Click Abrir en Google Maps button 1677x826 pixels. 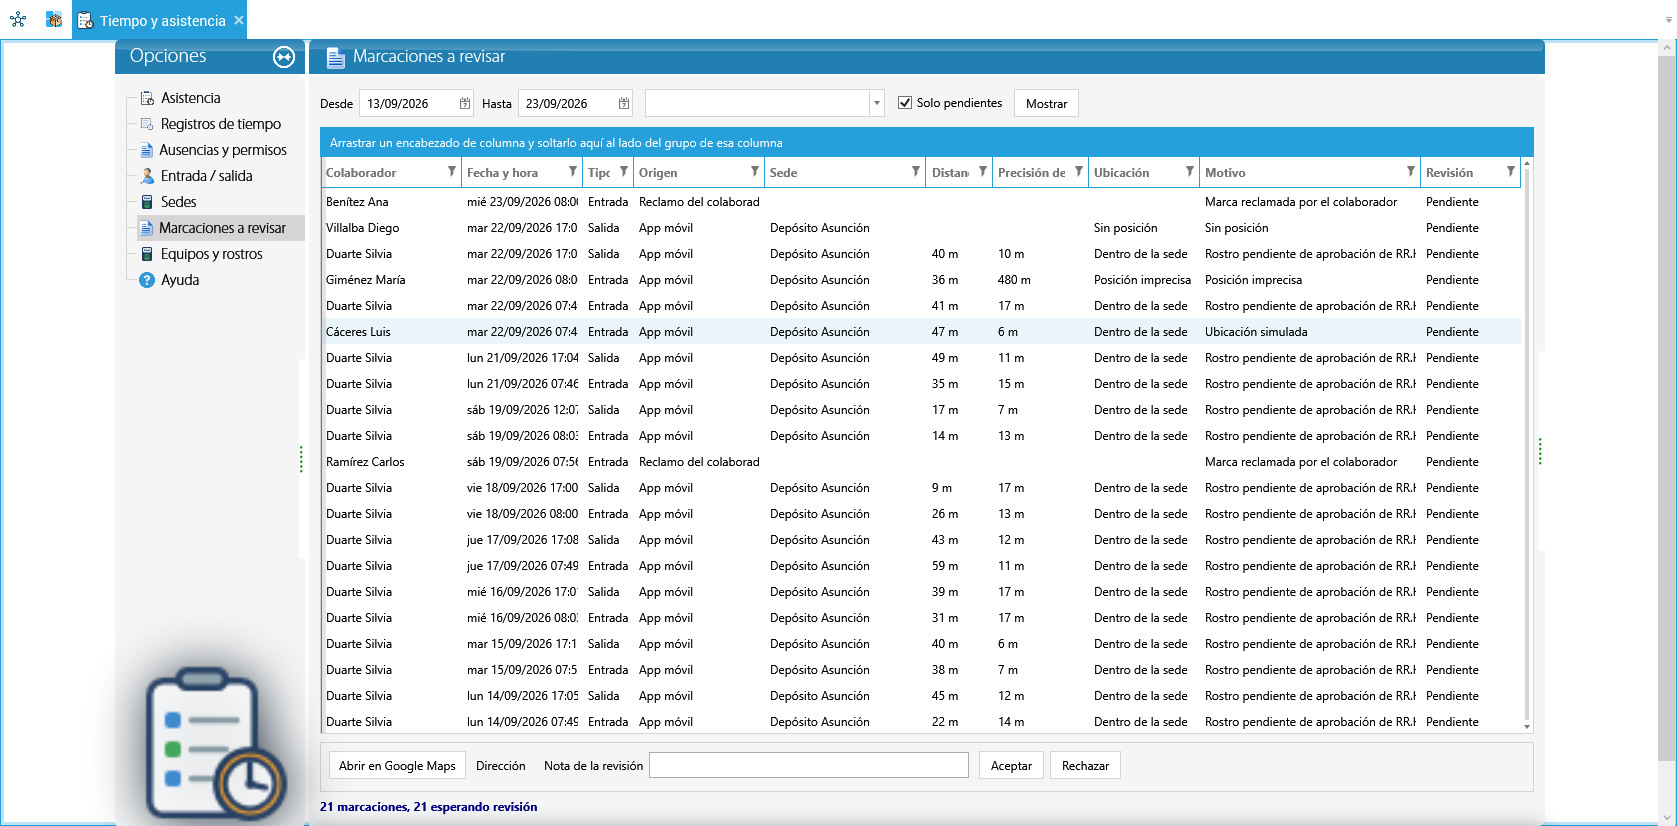[397, 766]
